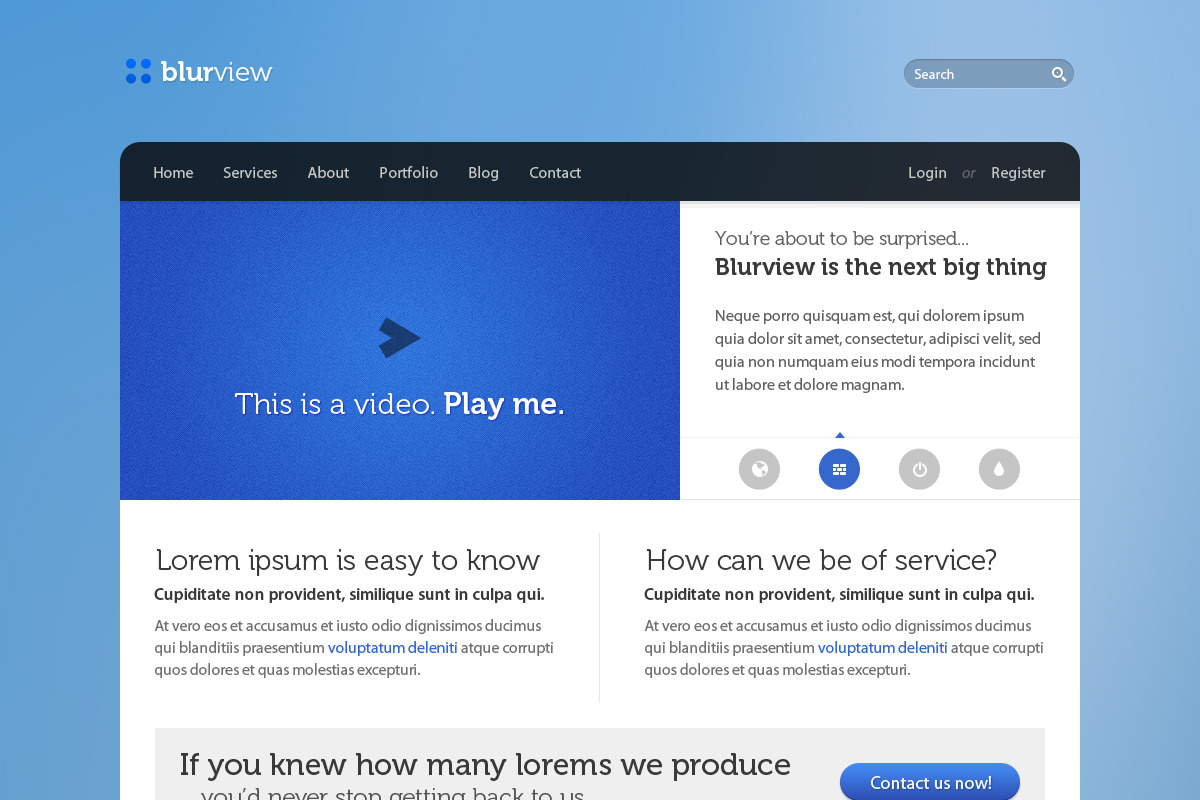Select the water drop slide icon

pos(999,469)
